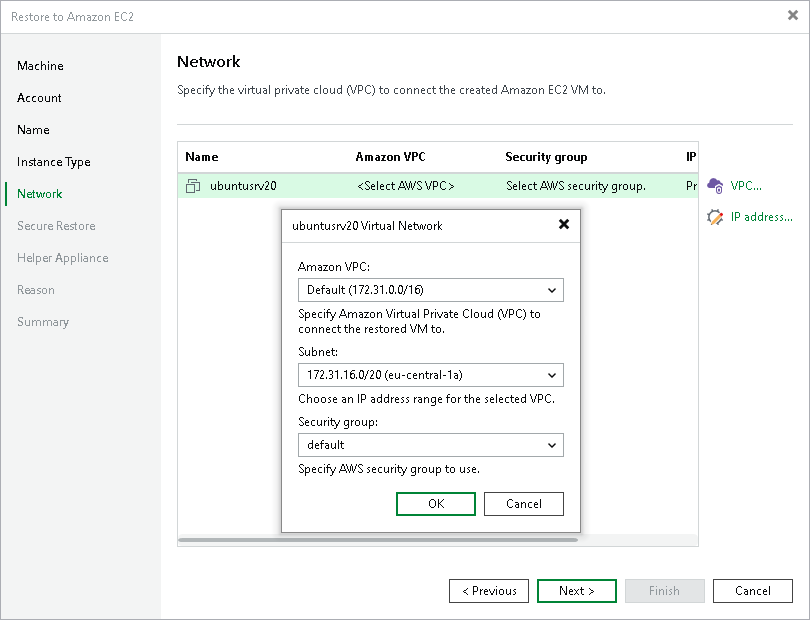The image size is (810, 620).
Task: Click the VPC... link
Action: [x=746, y=186]
